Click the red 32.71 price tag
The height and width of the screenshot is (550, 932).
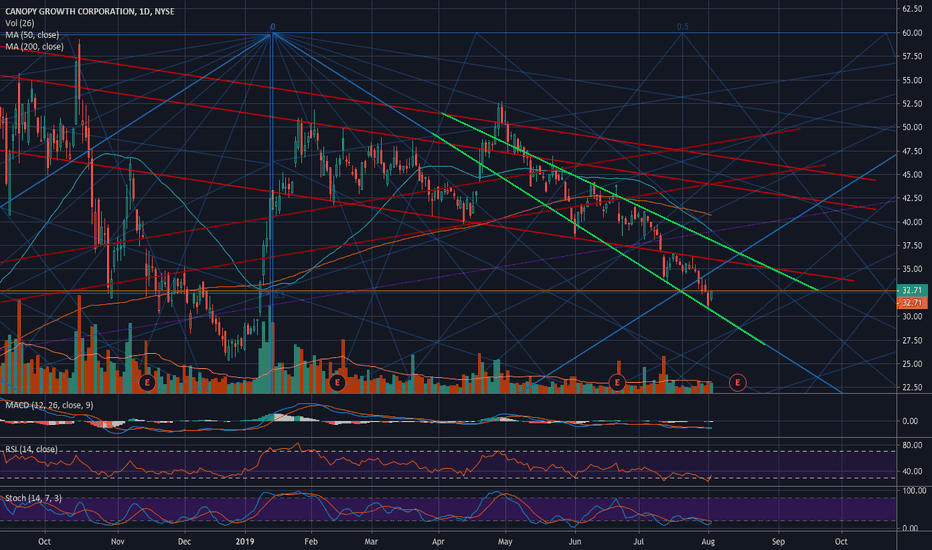(911, 303)
